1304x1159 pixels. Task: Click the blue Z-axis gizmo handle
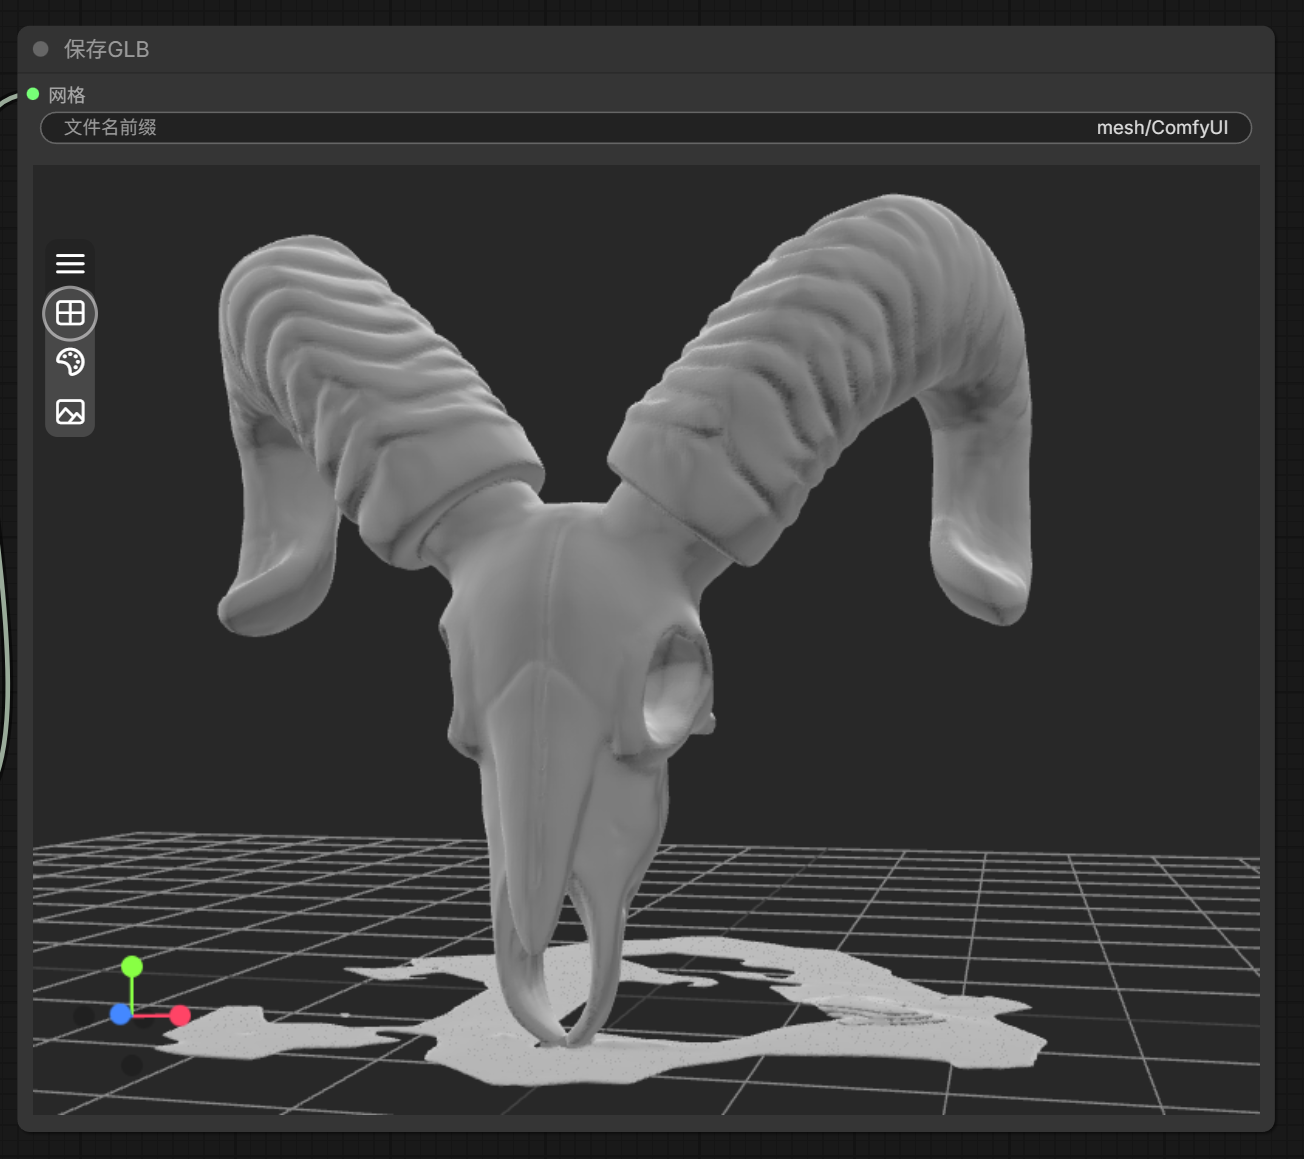click(120, 1014)
